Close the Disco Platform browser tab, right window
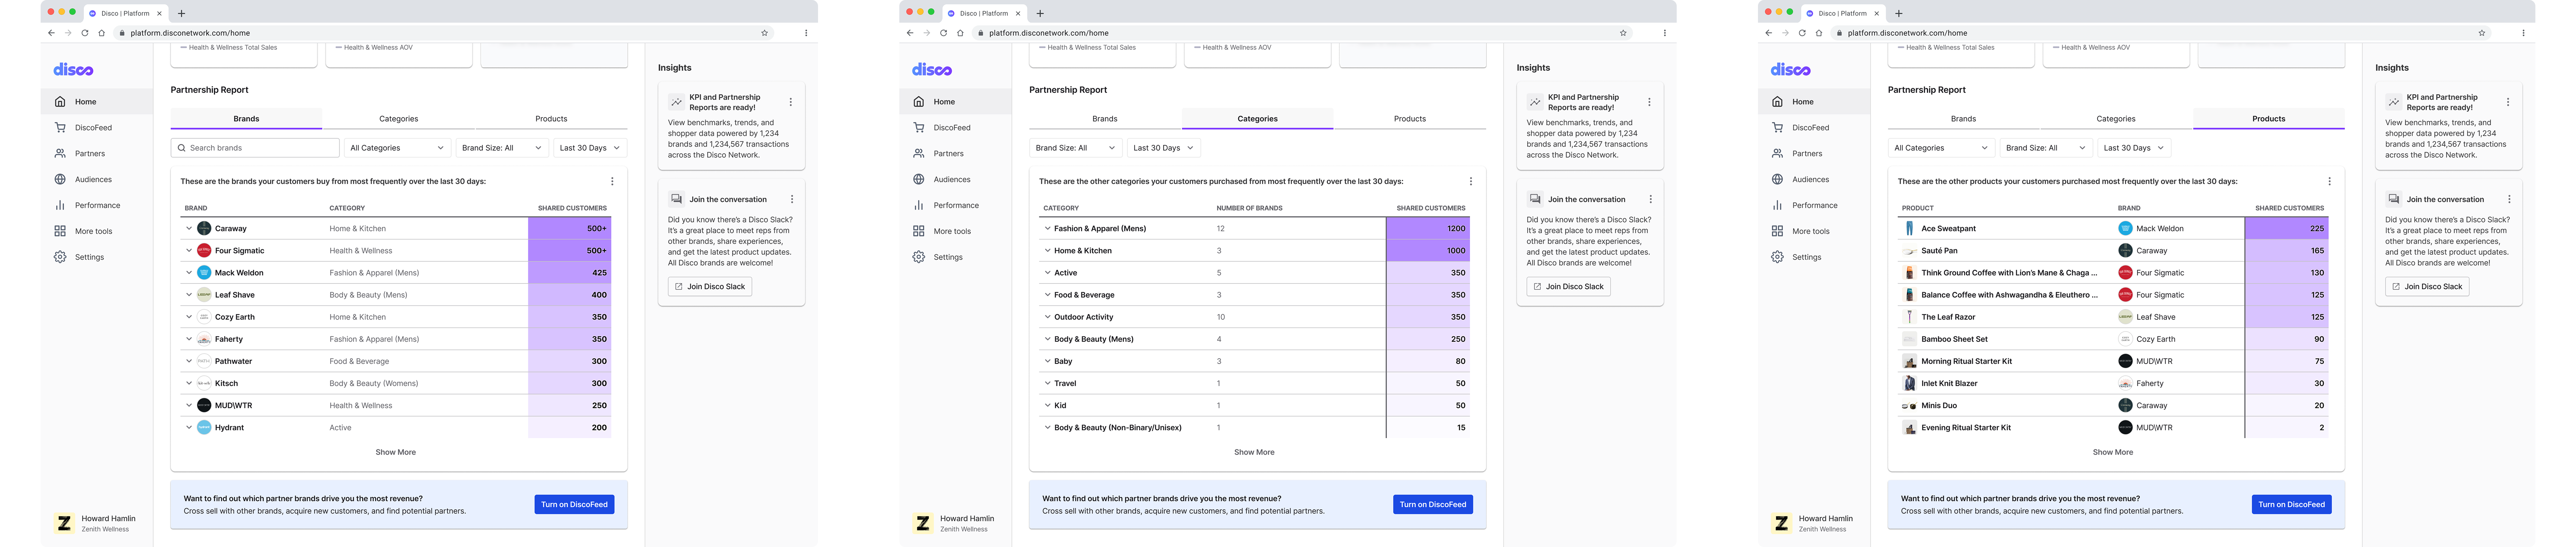Screen dimensions: 2576x547 point(1877,14)
